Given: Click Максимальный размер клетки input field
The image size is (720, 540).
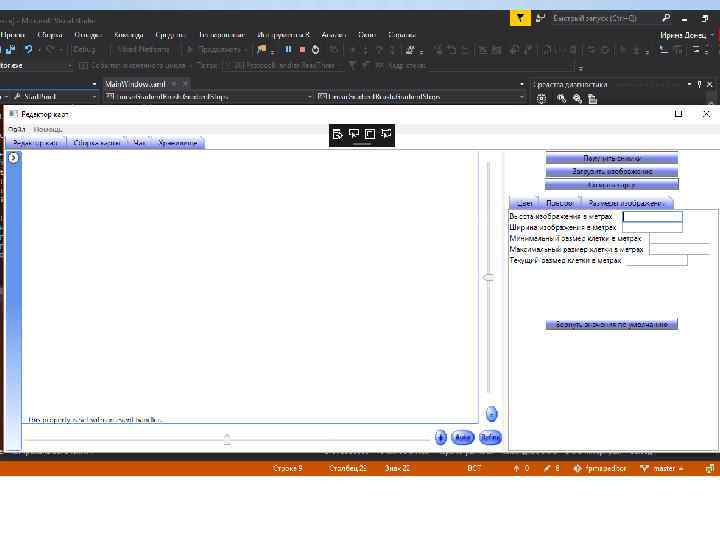Looking at the screenshot, I should (680, 249).
